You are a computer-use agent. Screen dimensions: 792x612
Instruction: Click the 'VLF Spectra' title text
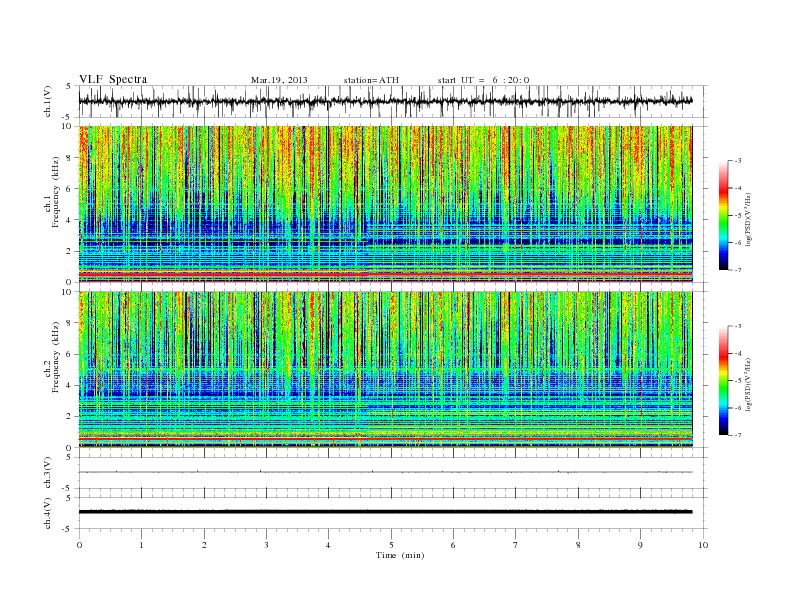[113, 79]
